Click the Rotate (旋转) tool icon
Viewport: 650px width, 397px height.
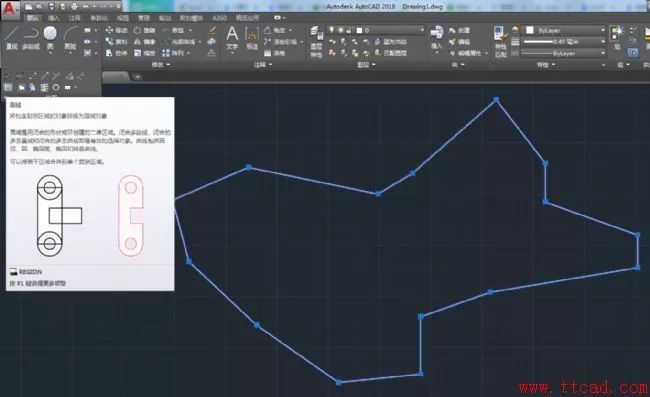point(137,30)
